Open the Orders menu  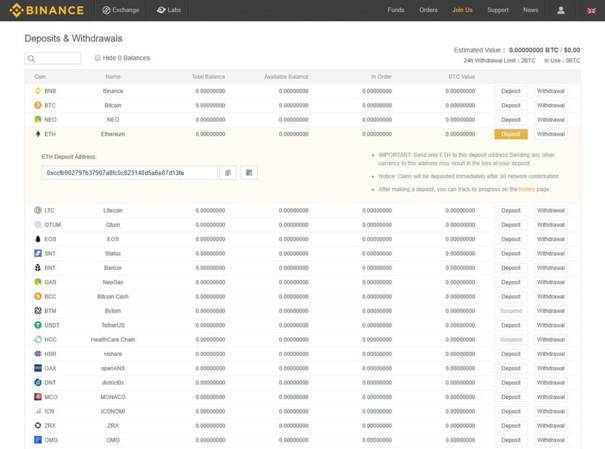[x=428, y=10]
